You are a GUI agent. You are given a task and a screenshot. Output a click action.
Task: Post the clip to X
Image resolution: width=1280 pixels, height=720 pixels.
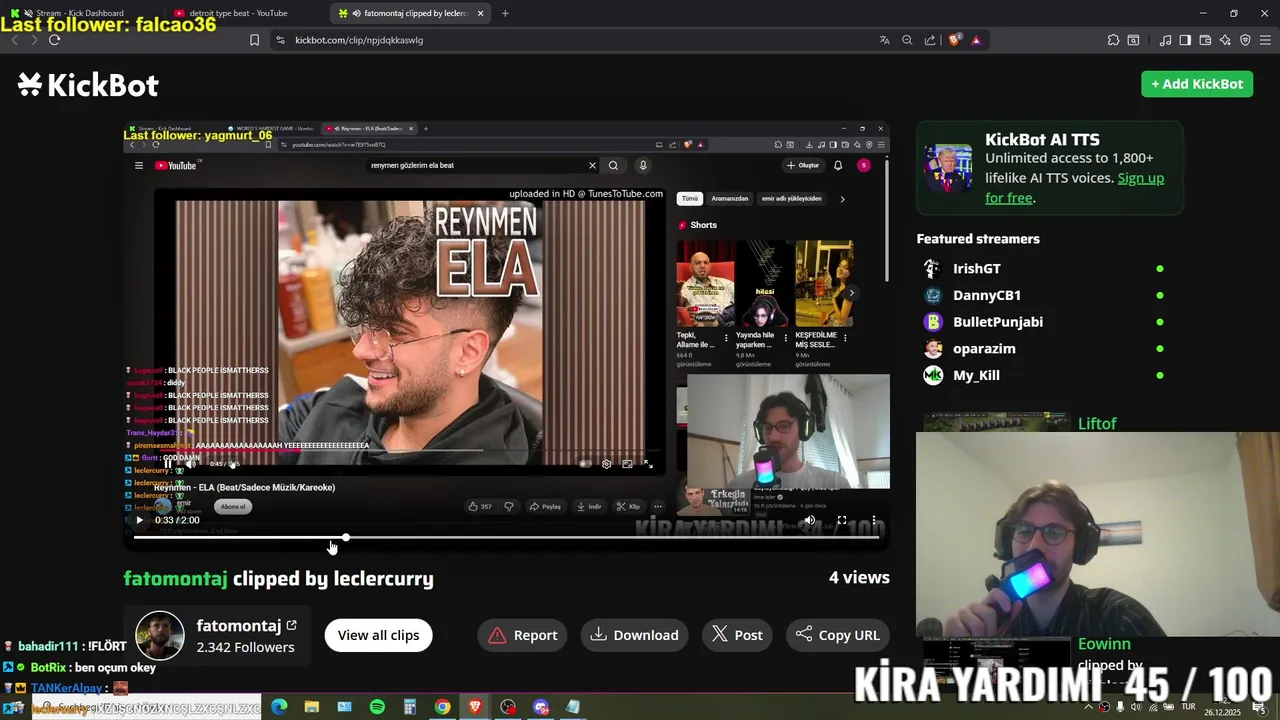pyautogui.click(x=737, y=635)
